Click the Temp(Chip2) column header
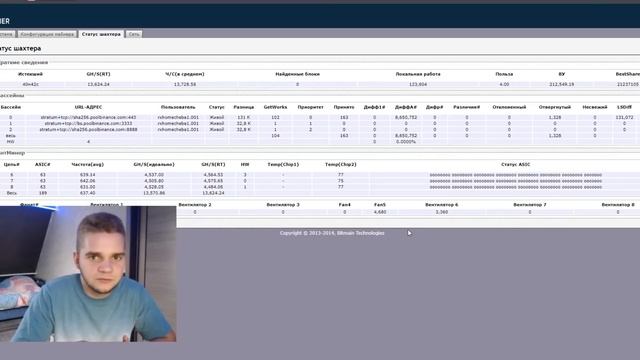Screen dimensions: 640x360 pos(341,164)
